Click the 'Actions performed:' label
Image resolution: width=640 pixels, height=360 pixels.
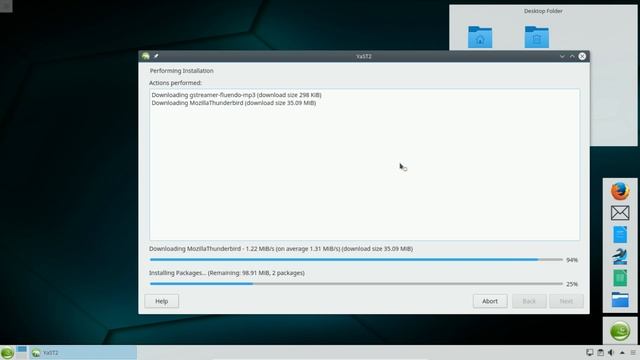pyautogui.click(x=176, y=83)
